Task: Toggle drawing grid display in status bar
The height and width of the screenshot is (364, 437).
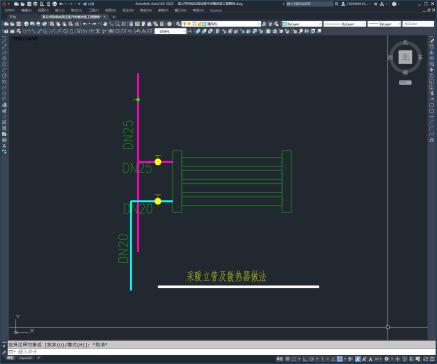Action: coord(287,359)
